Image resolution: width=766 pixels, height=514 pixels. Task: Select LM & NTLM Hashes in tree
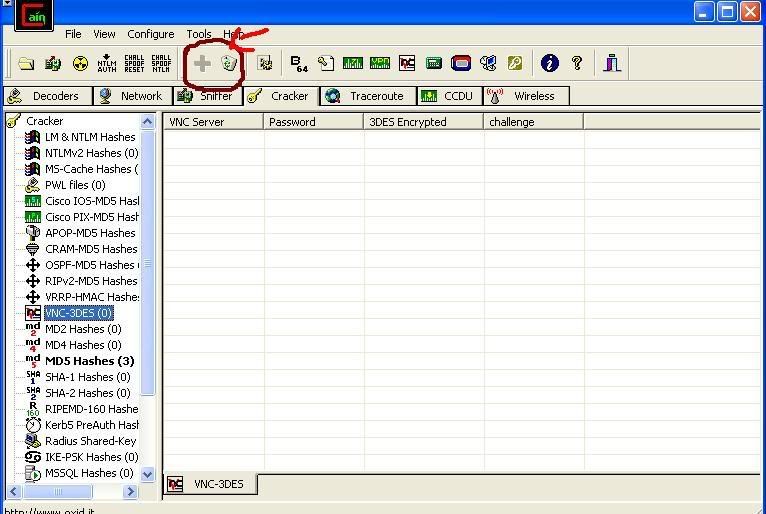90,137
